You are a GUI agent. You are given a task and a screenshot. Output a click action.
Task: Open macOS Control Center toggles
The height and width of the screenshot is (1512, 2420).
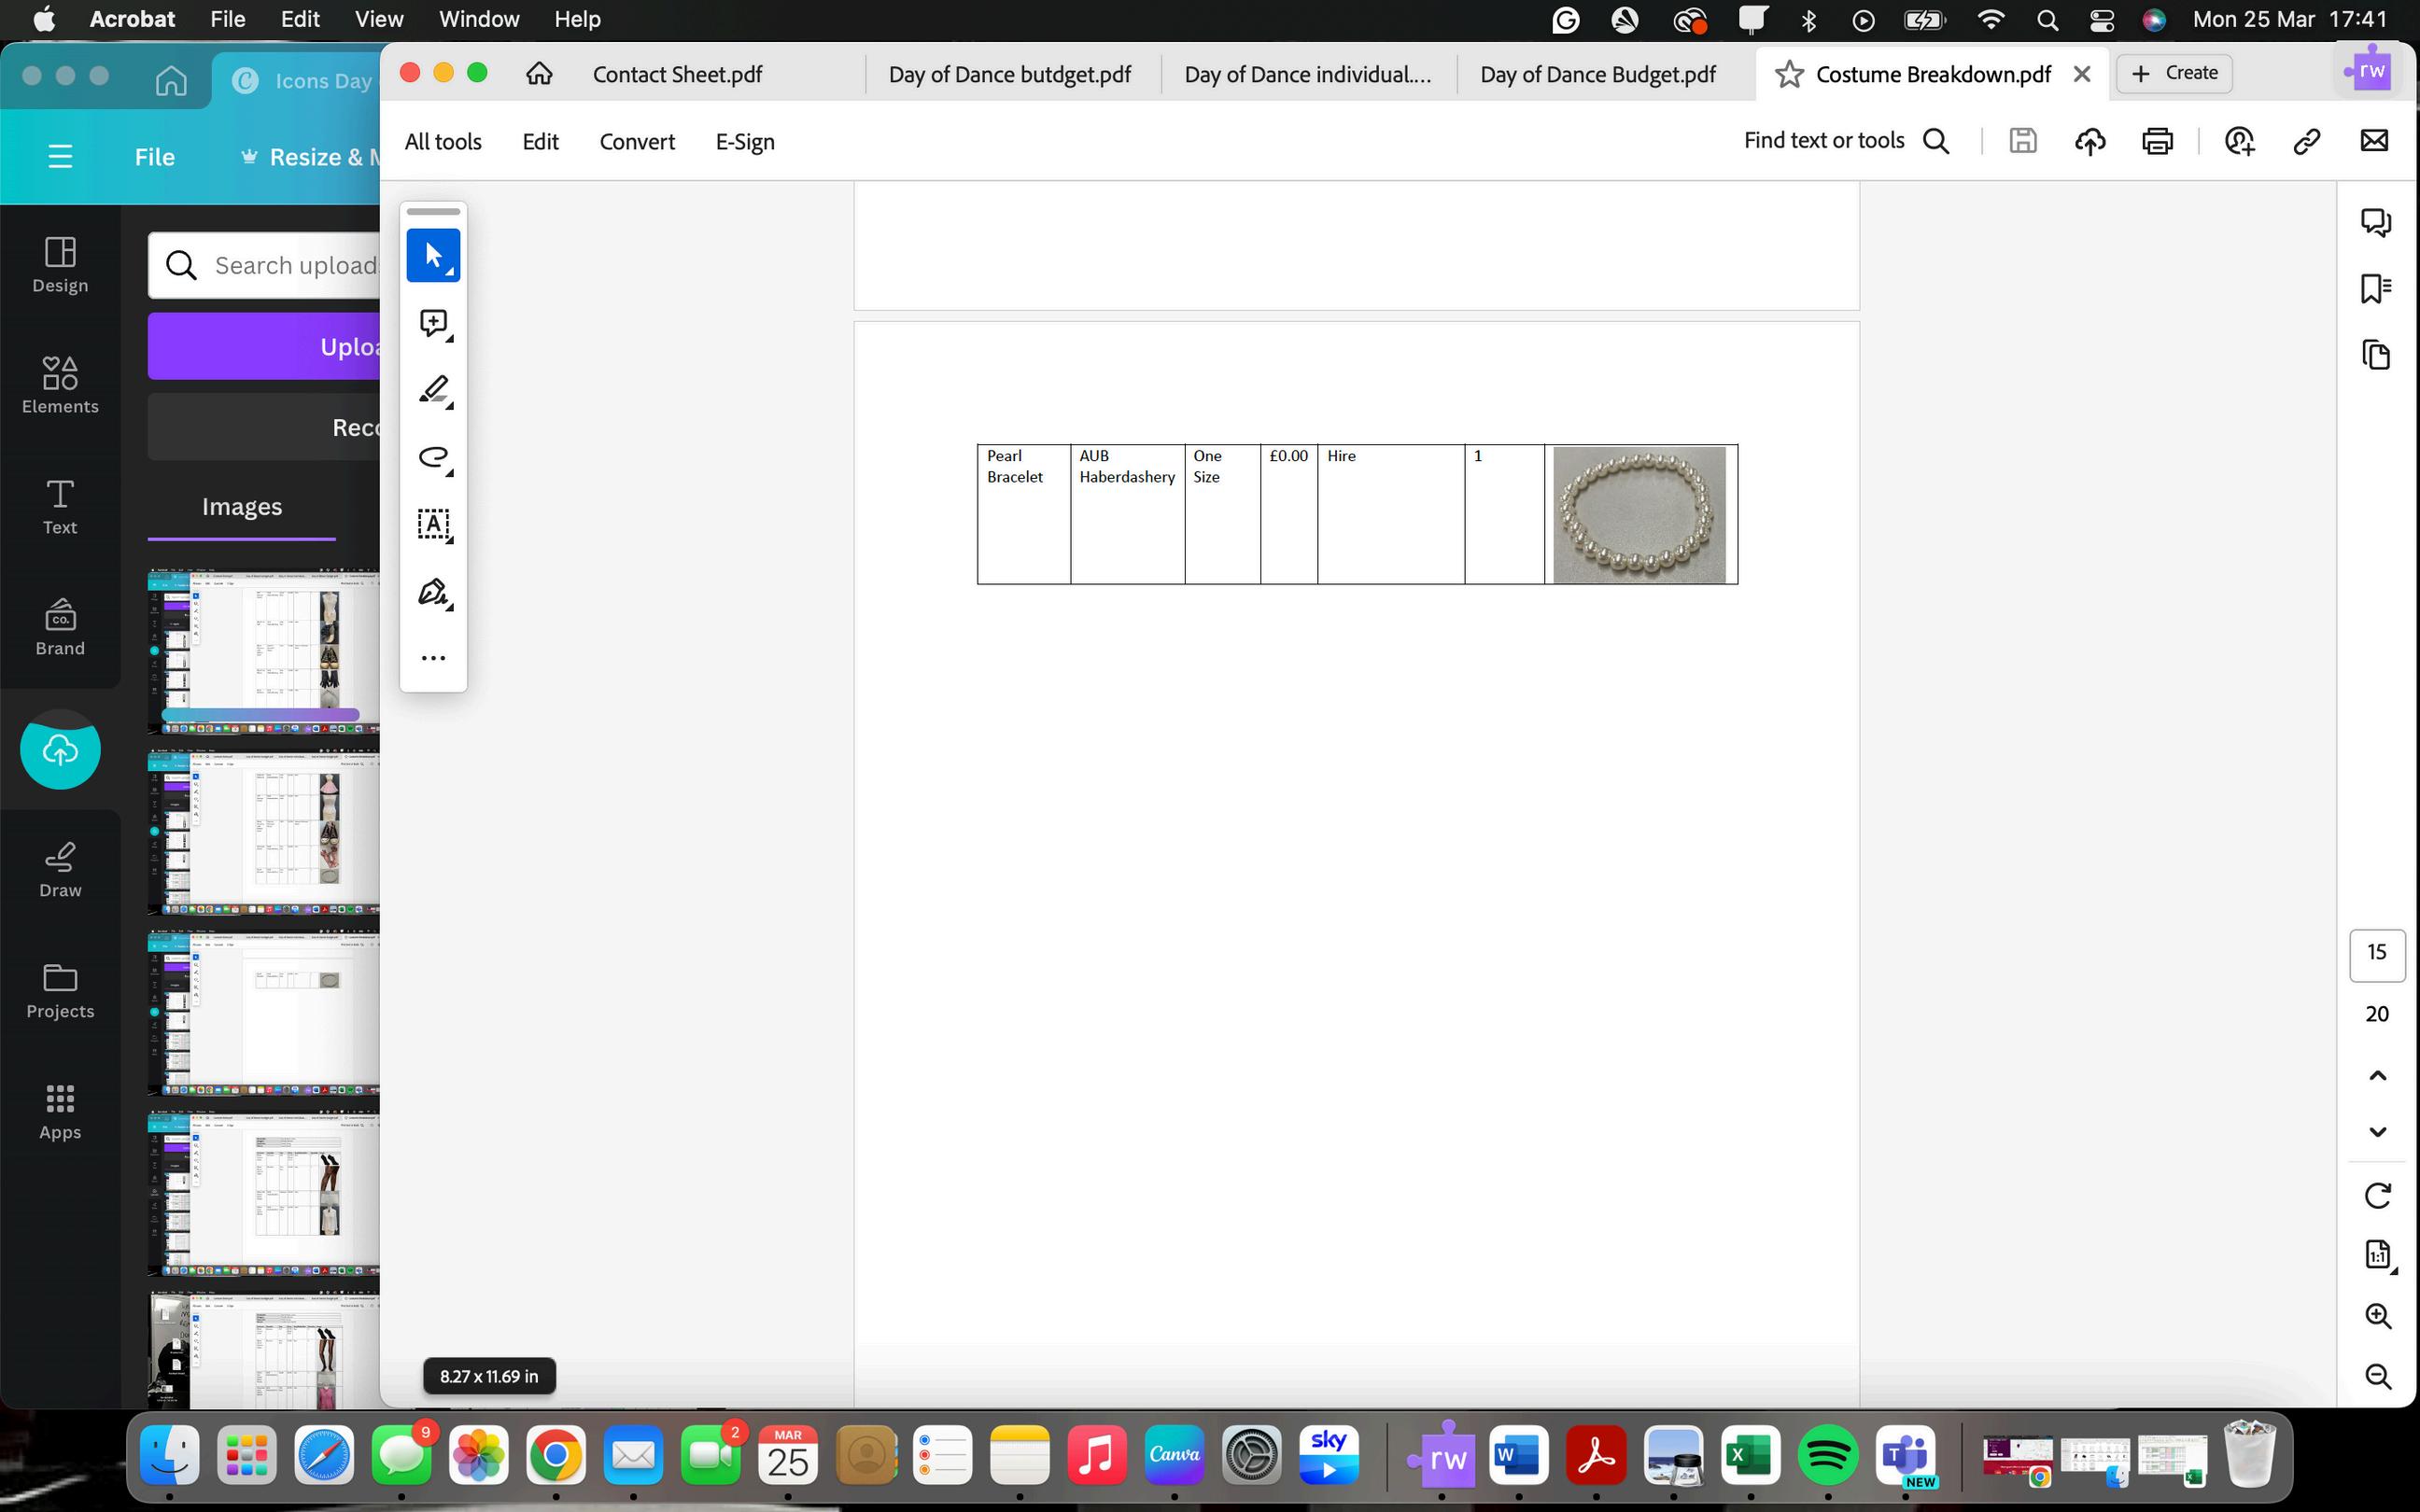2101,20
